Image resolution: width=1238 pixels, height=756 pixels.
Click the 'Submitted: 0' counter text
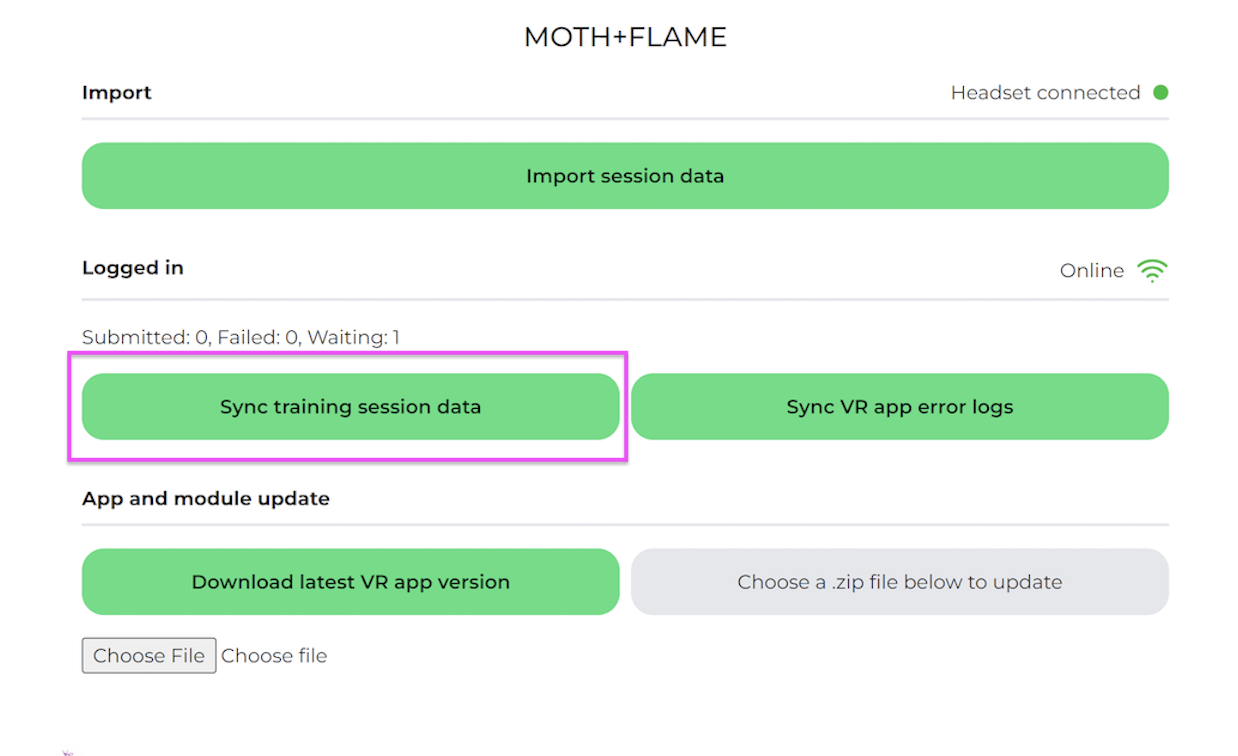(x=146, y=338)
